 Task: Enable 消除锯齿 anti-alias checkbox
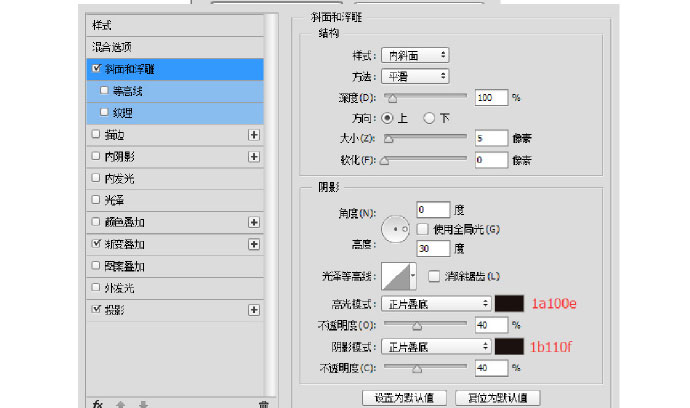tap(434, 276)
